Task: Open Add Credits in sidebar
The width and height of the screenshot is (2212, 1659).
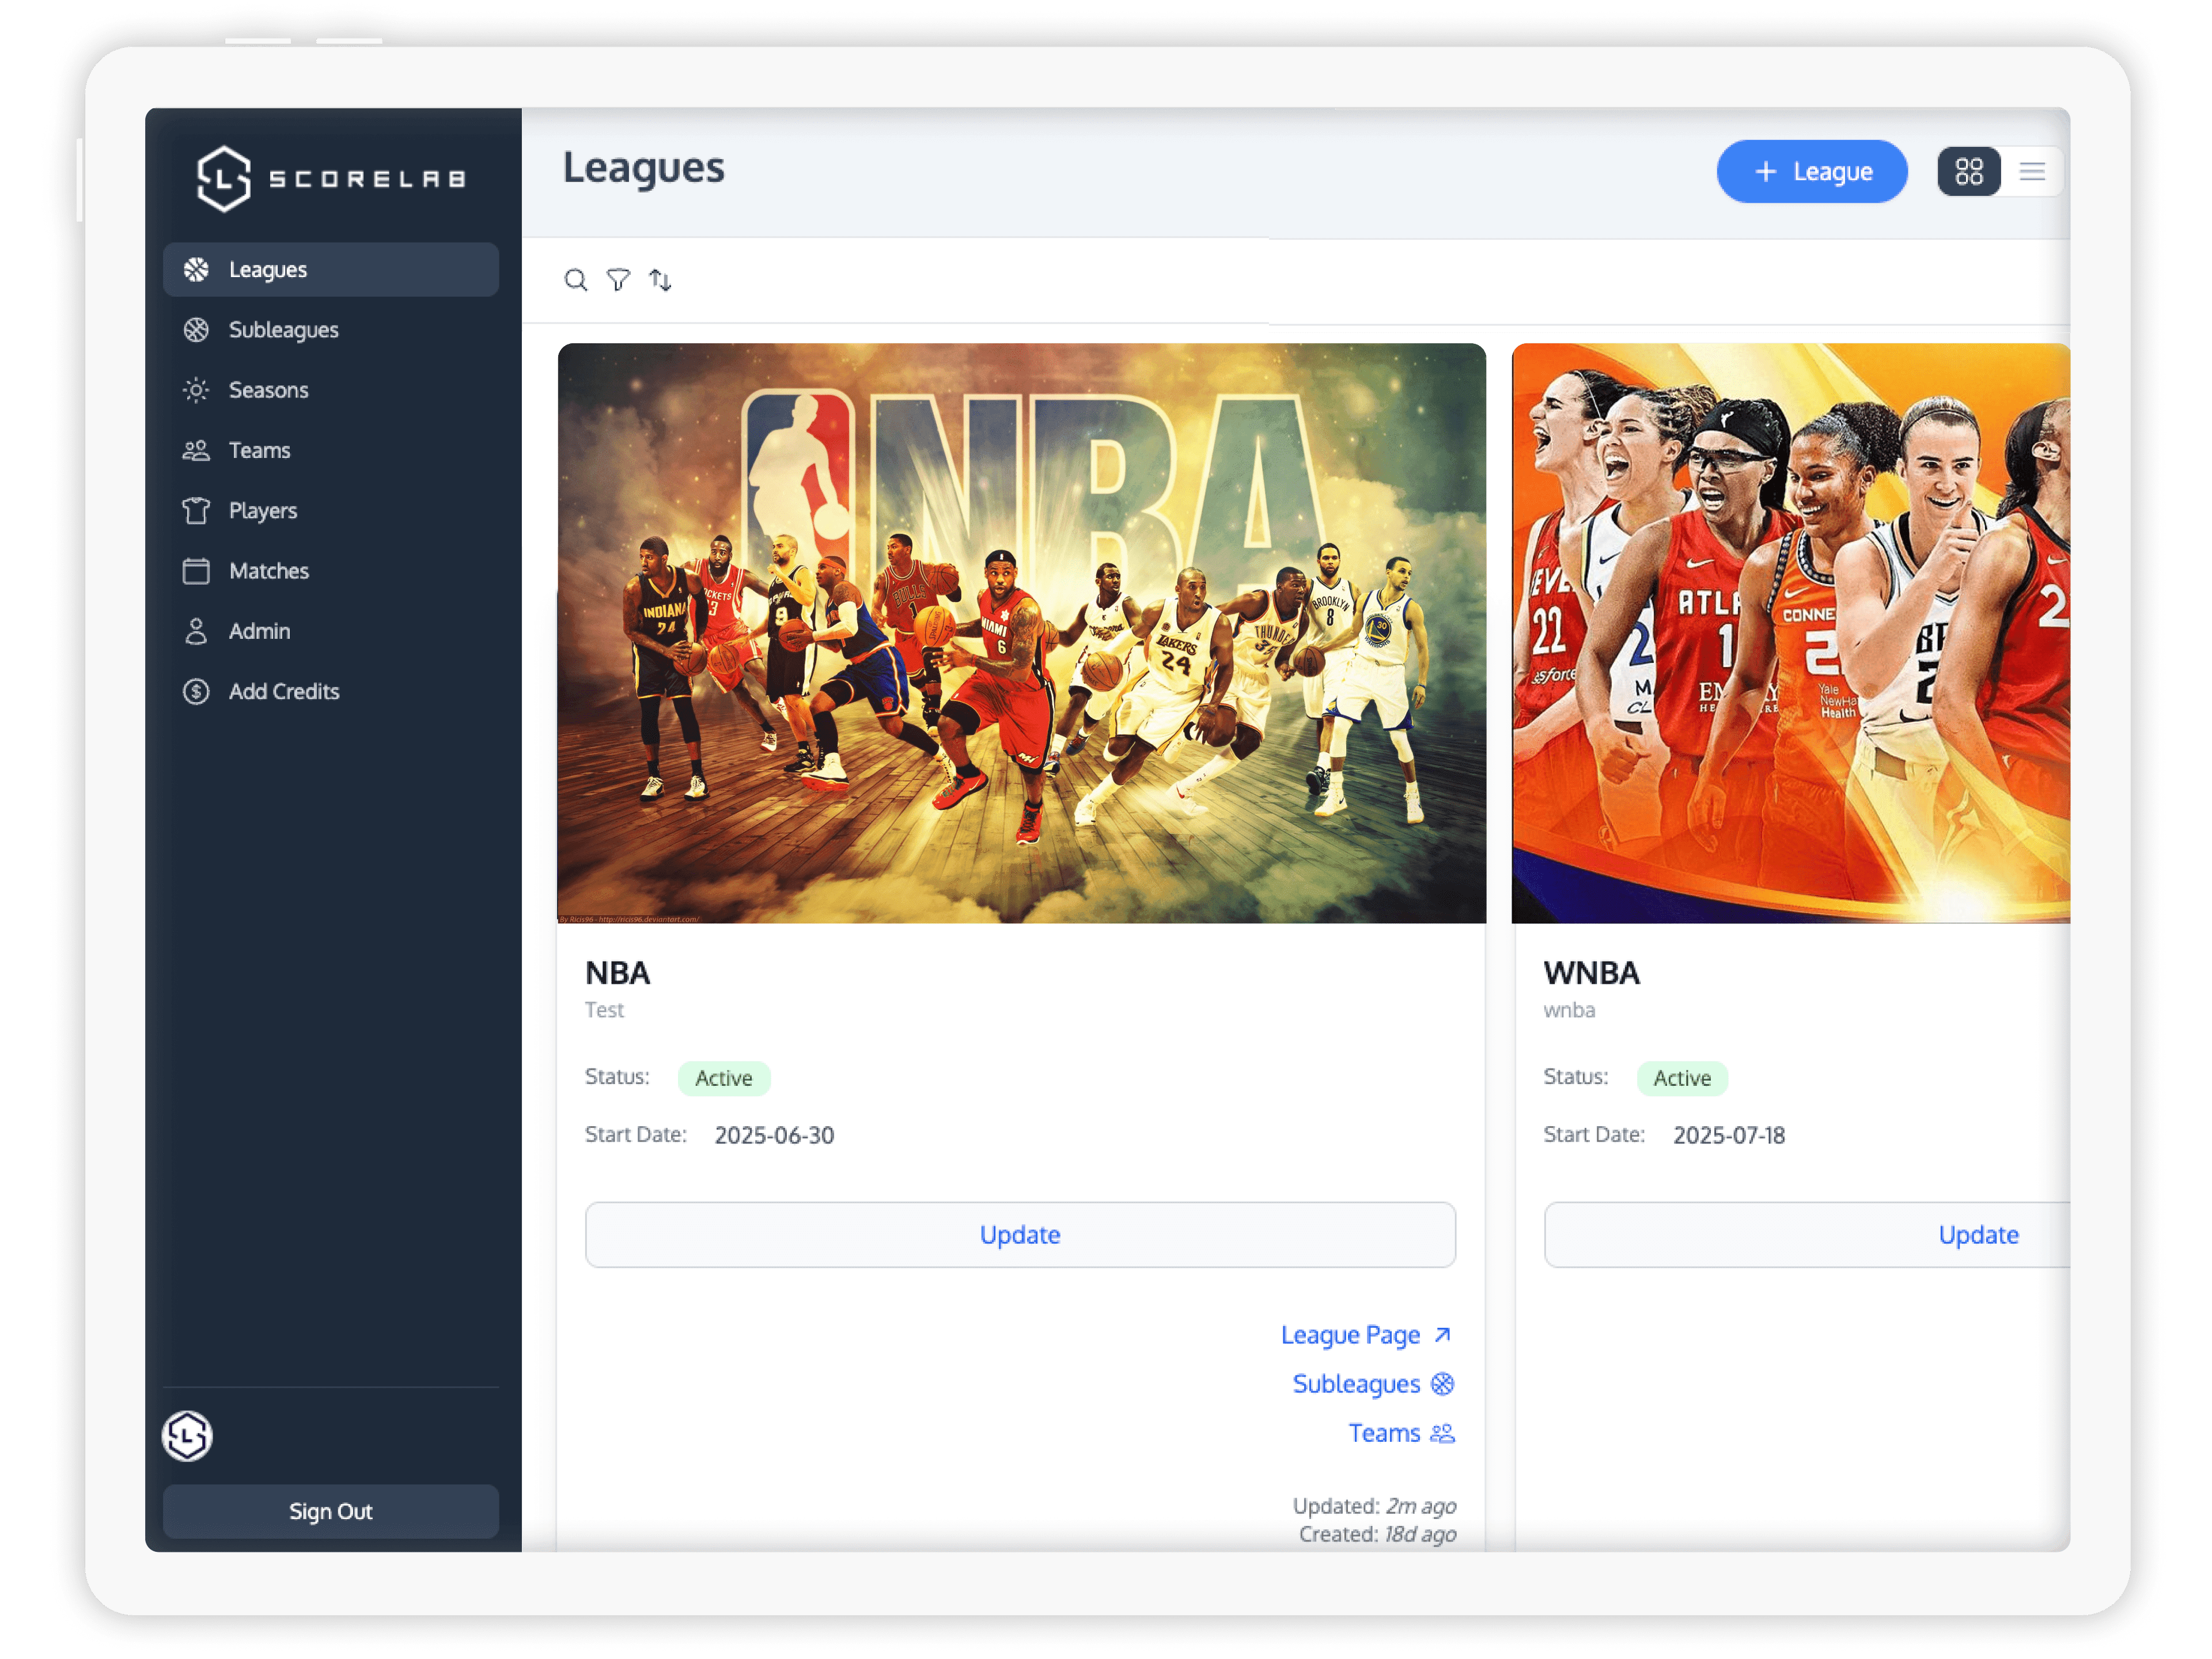Action: pos(283,691)
